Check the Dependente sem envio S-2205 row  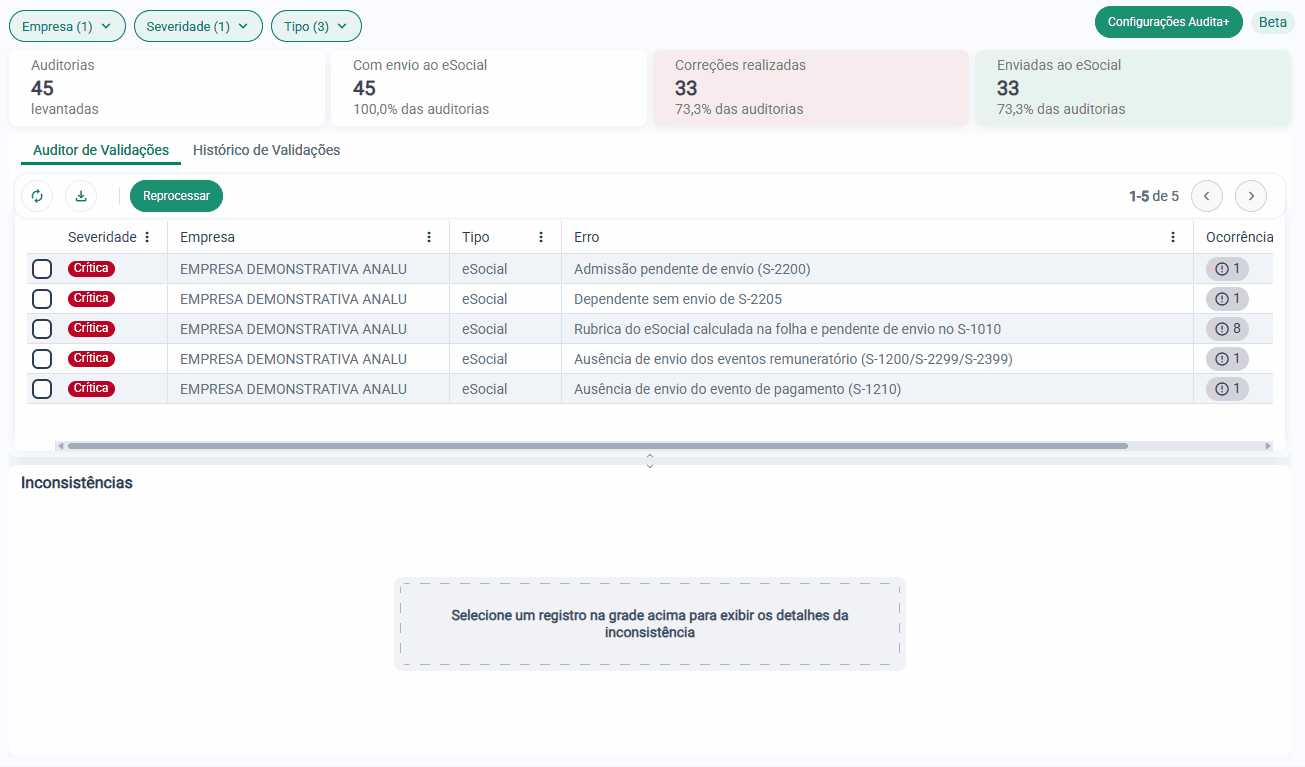[x=42, y=299]
